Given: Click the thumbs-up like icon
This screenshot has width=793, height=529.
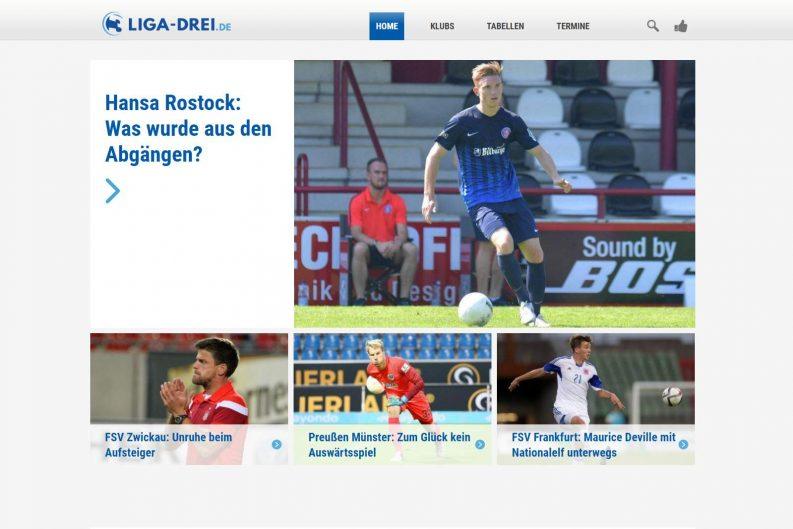Looking at the screenshot, I should click(x=681, y=26).
